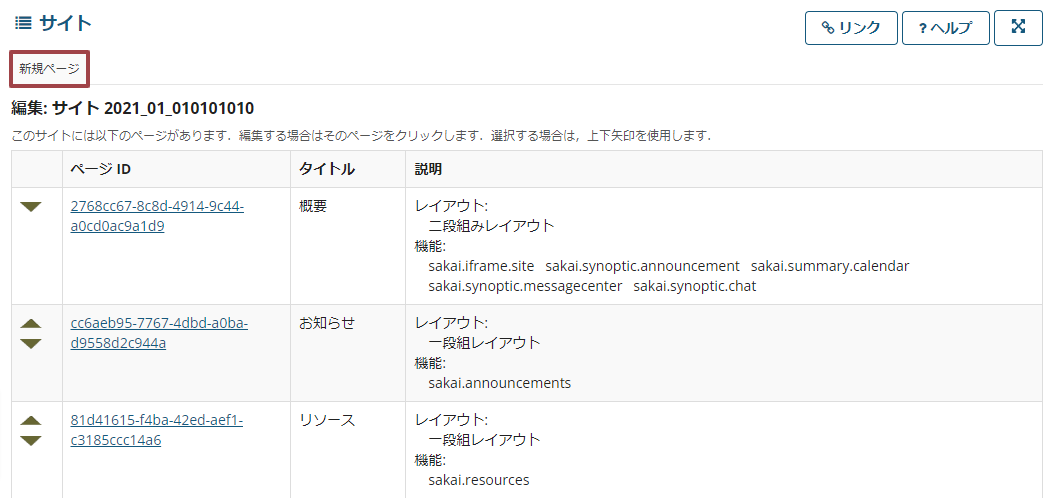Move the リソース page down with arrow
The image size is (1049, 498).
coord(31,440)
